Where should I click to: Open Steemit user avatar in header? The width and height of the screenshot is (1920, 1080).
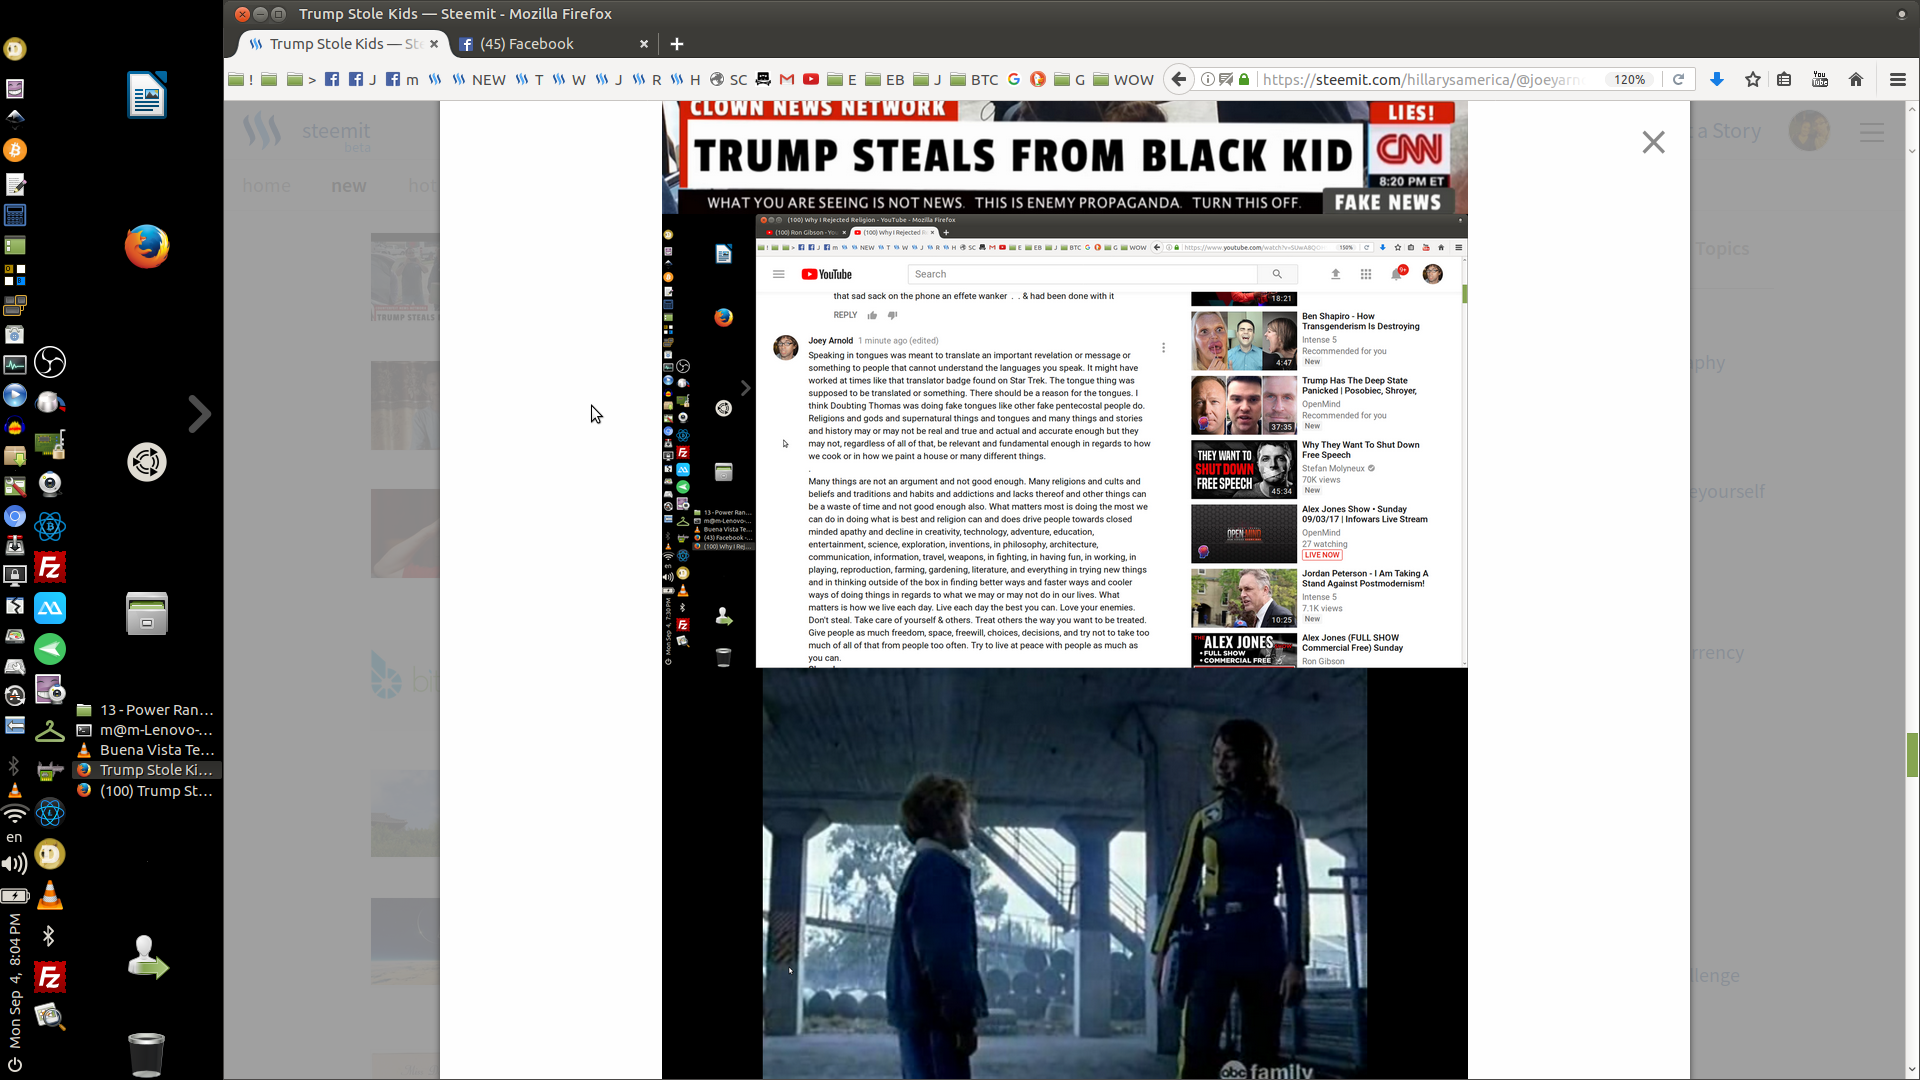(x=1809, y=131)
